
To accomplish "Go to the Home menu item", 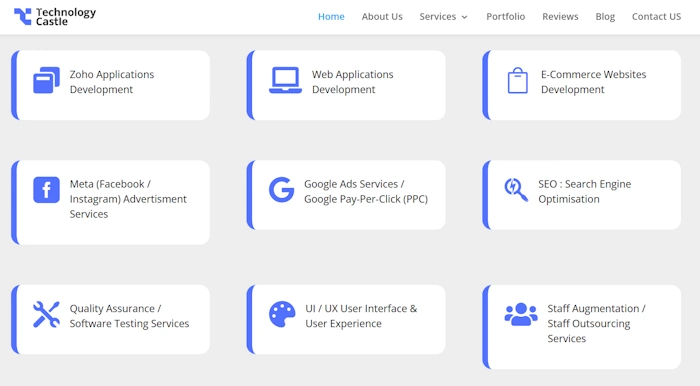I will (x=331, y=17).
